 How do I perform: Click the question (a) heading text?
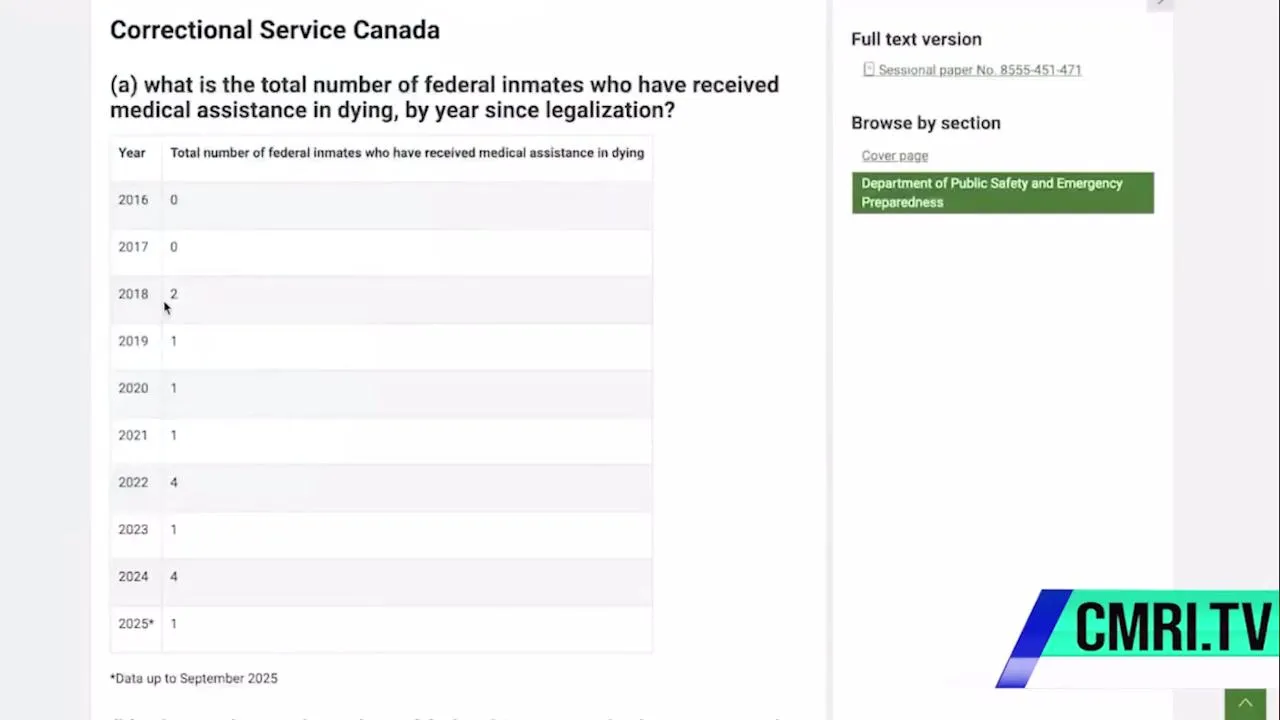point(444,97)
